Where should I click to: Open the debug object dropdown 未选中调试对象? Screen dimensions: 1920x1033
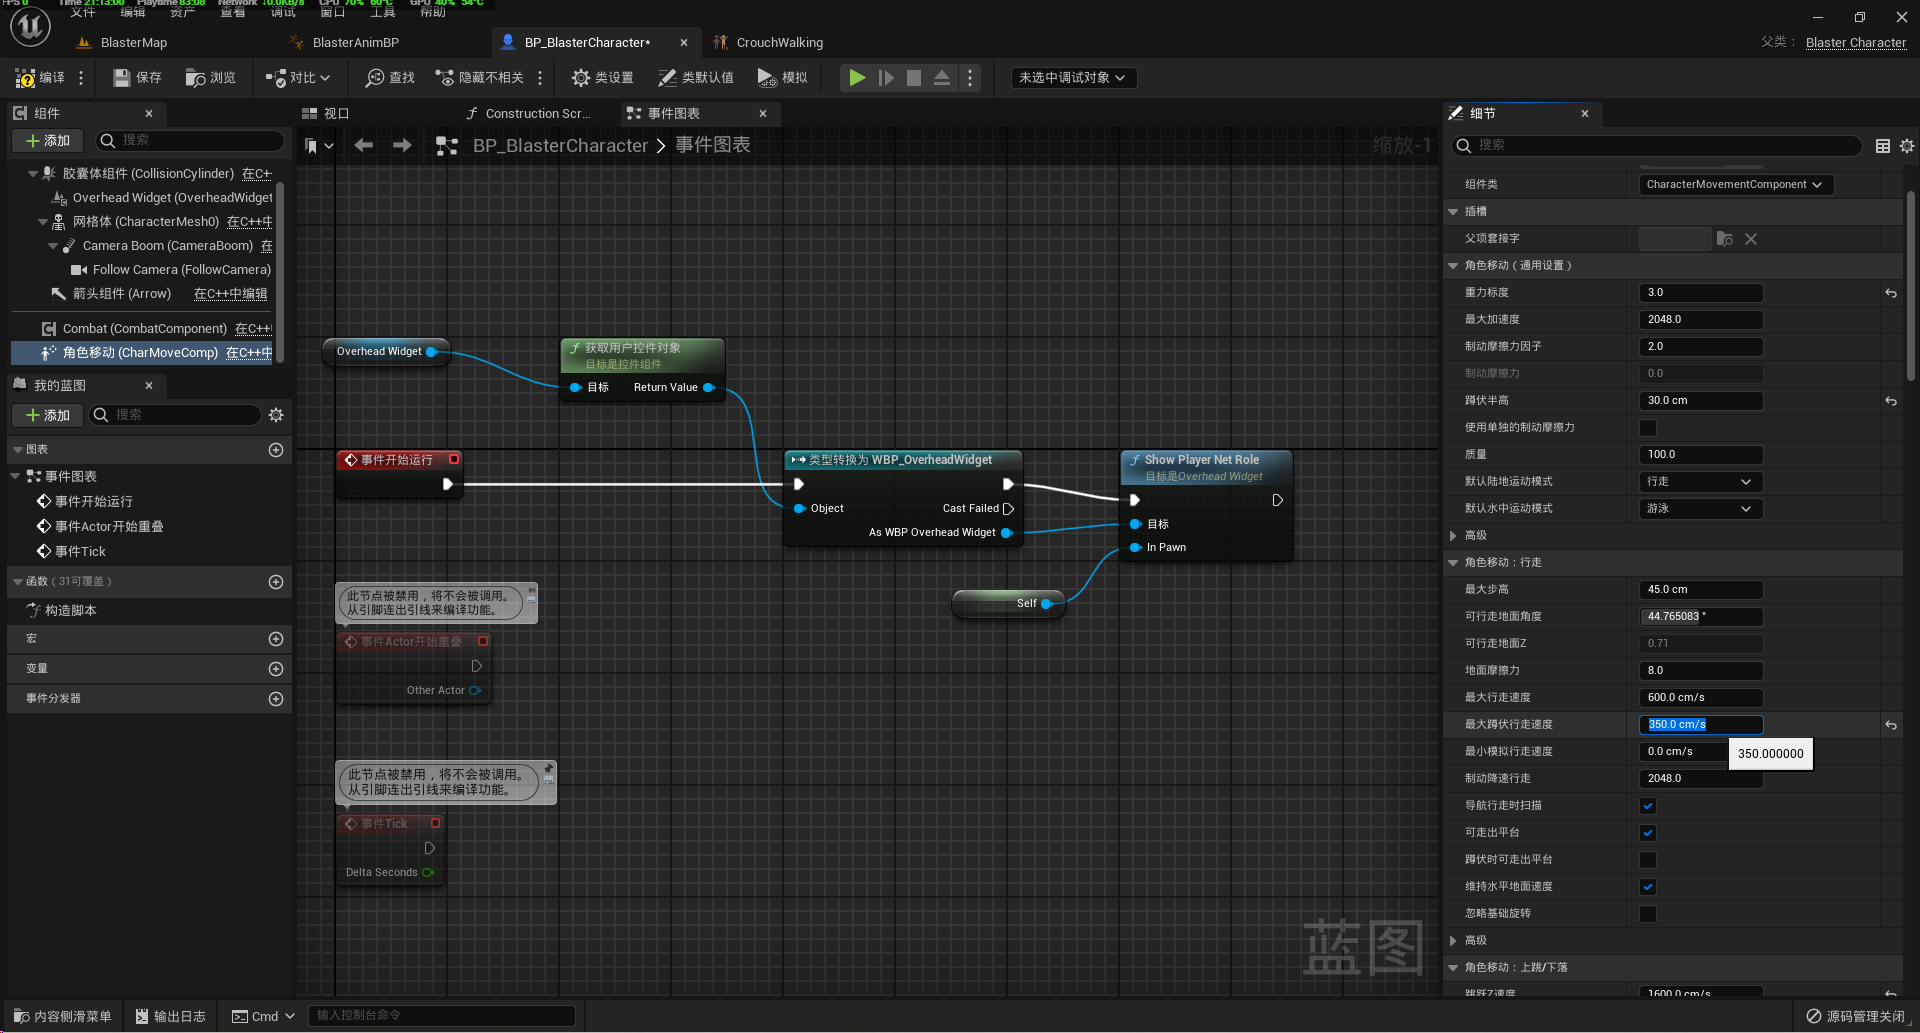pyautogui.click(x=1073, y=78)
